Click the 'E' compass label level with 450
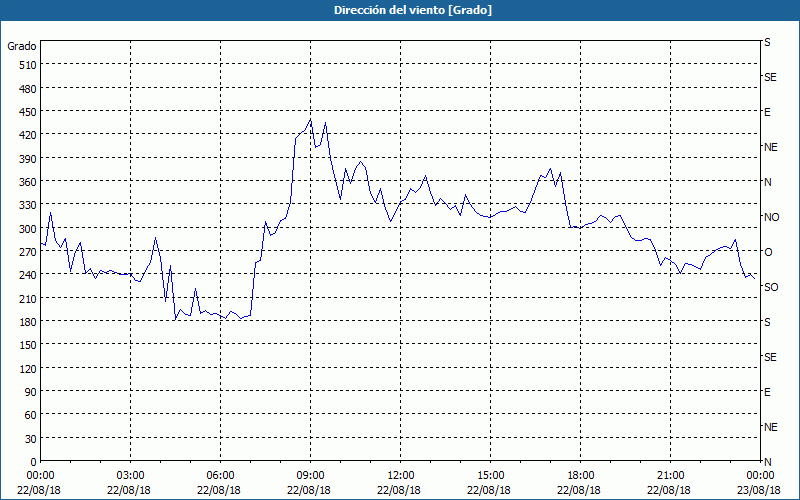Viewport: 800px width, 500px height. pyautogui.click(x=767, y=112)
